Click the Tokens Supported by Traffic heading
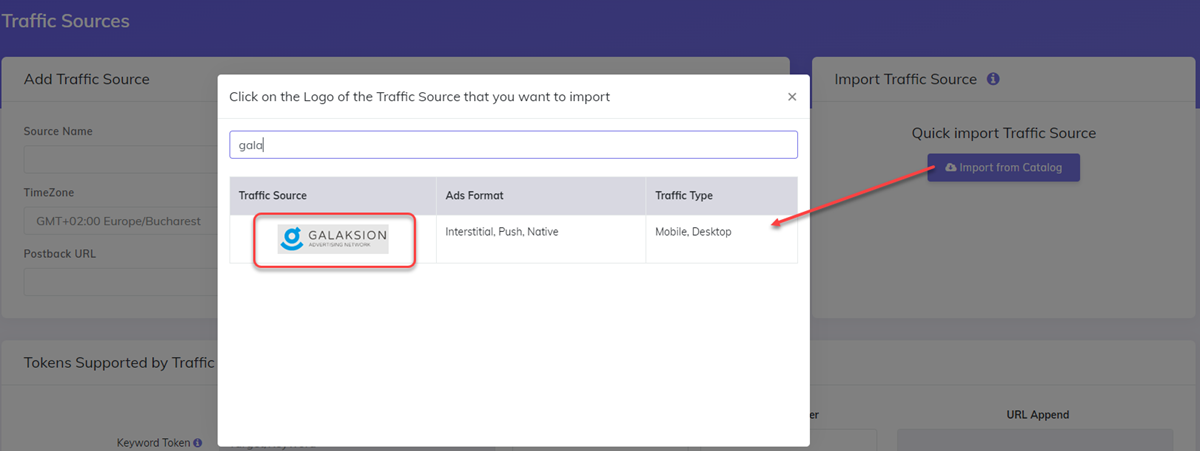 coord(119,362)
